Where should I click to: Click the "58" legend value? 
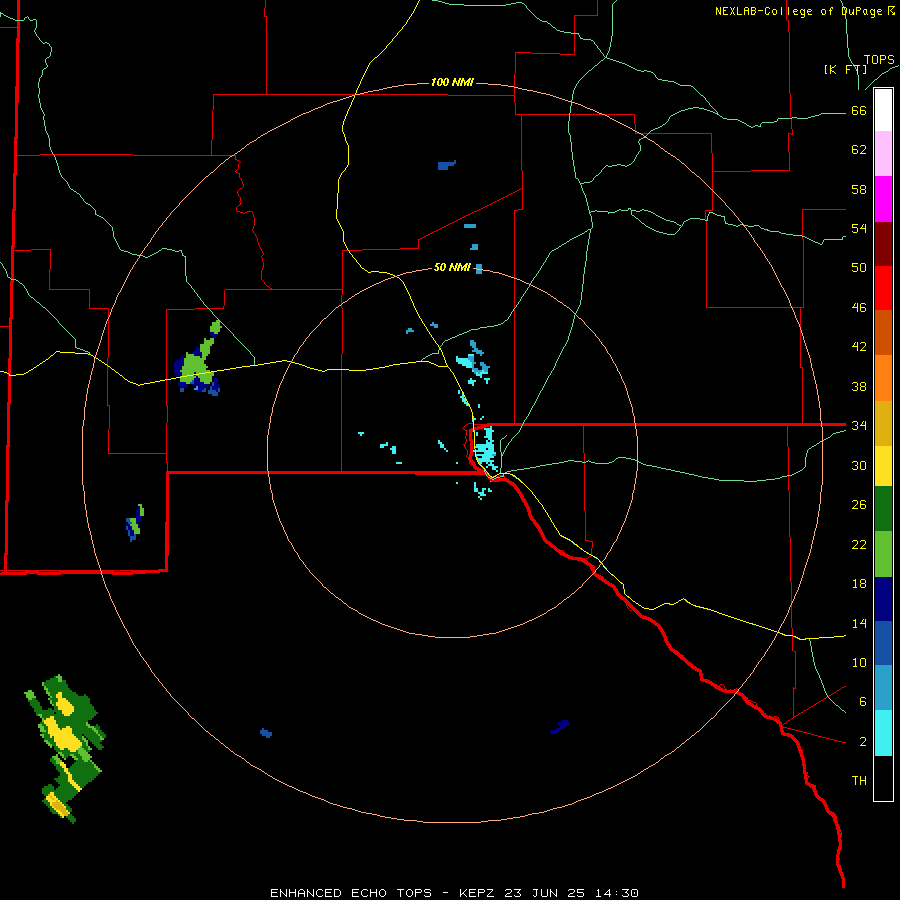pos(859,189)
